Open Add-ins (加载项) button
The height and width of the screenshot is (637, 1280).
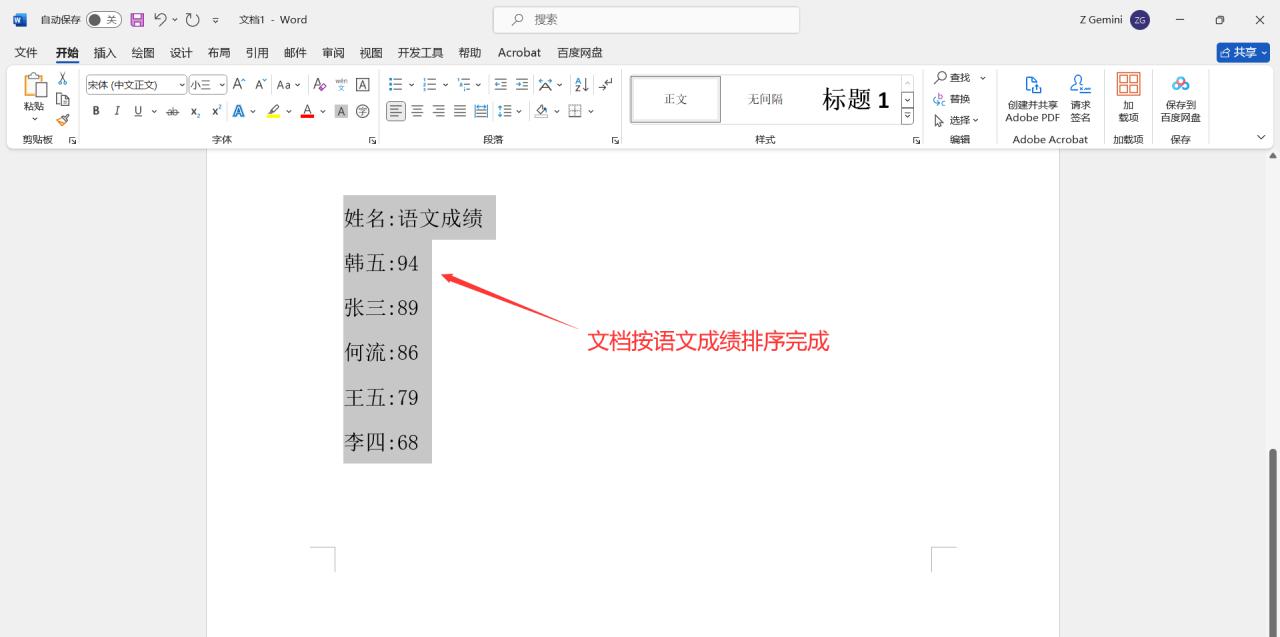[x=1128, y=98]
